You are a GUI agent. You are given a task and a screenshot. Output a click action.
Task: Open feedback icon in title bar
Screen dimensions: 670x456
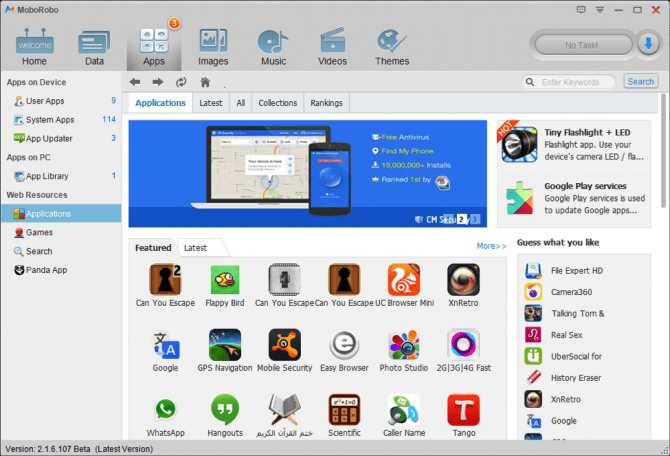(x=581, y=9)
